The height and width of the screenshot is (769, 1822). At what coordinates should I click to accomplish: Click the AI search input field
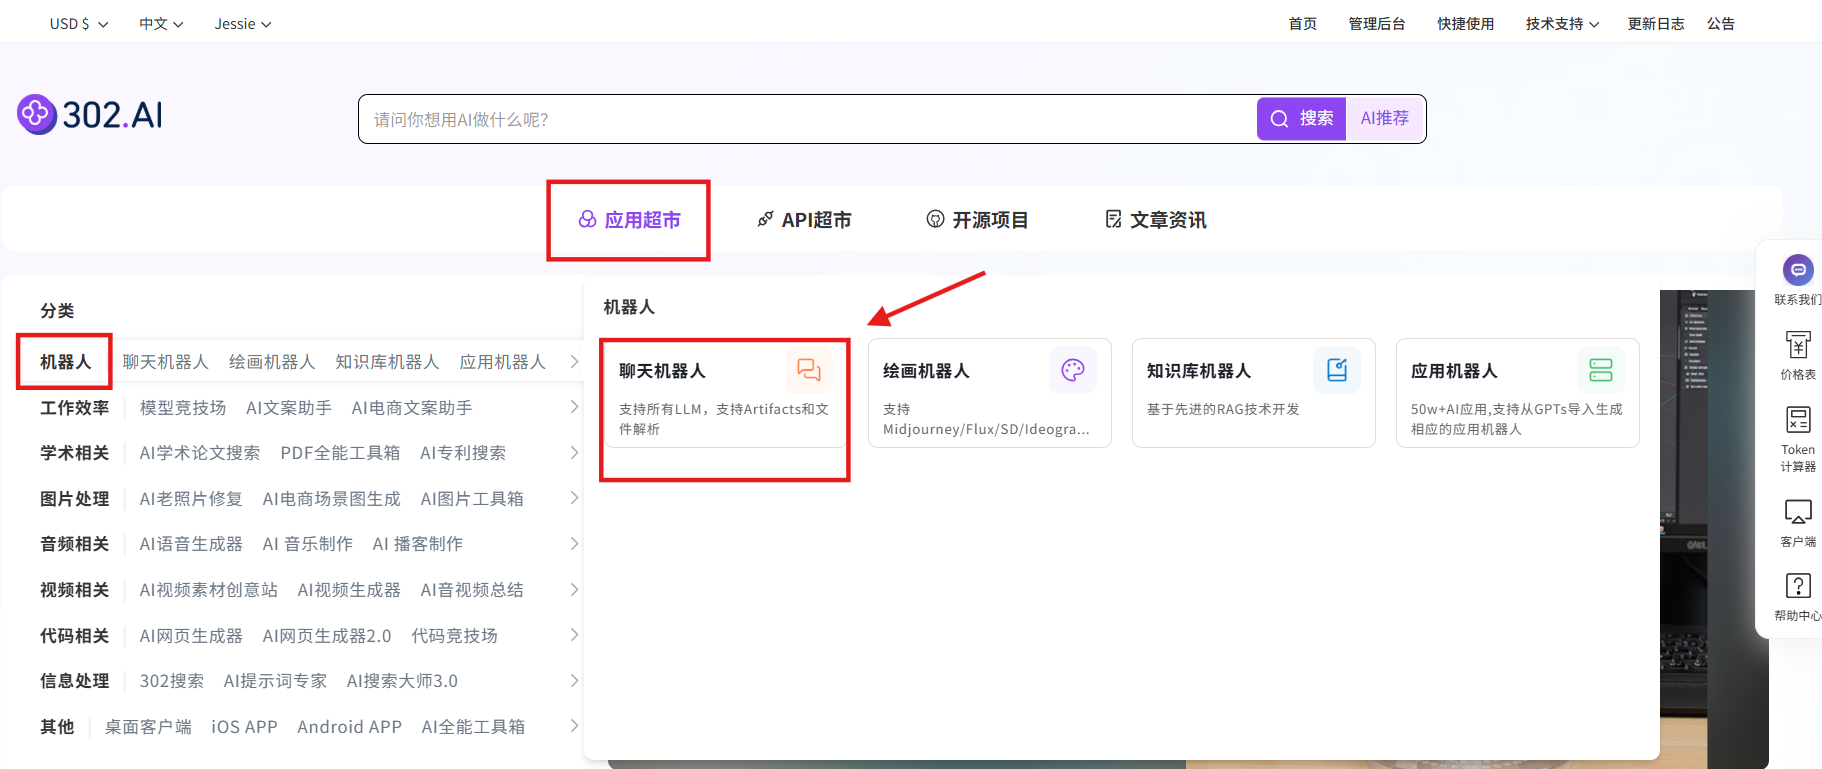click(x=800, y=119)
